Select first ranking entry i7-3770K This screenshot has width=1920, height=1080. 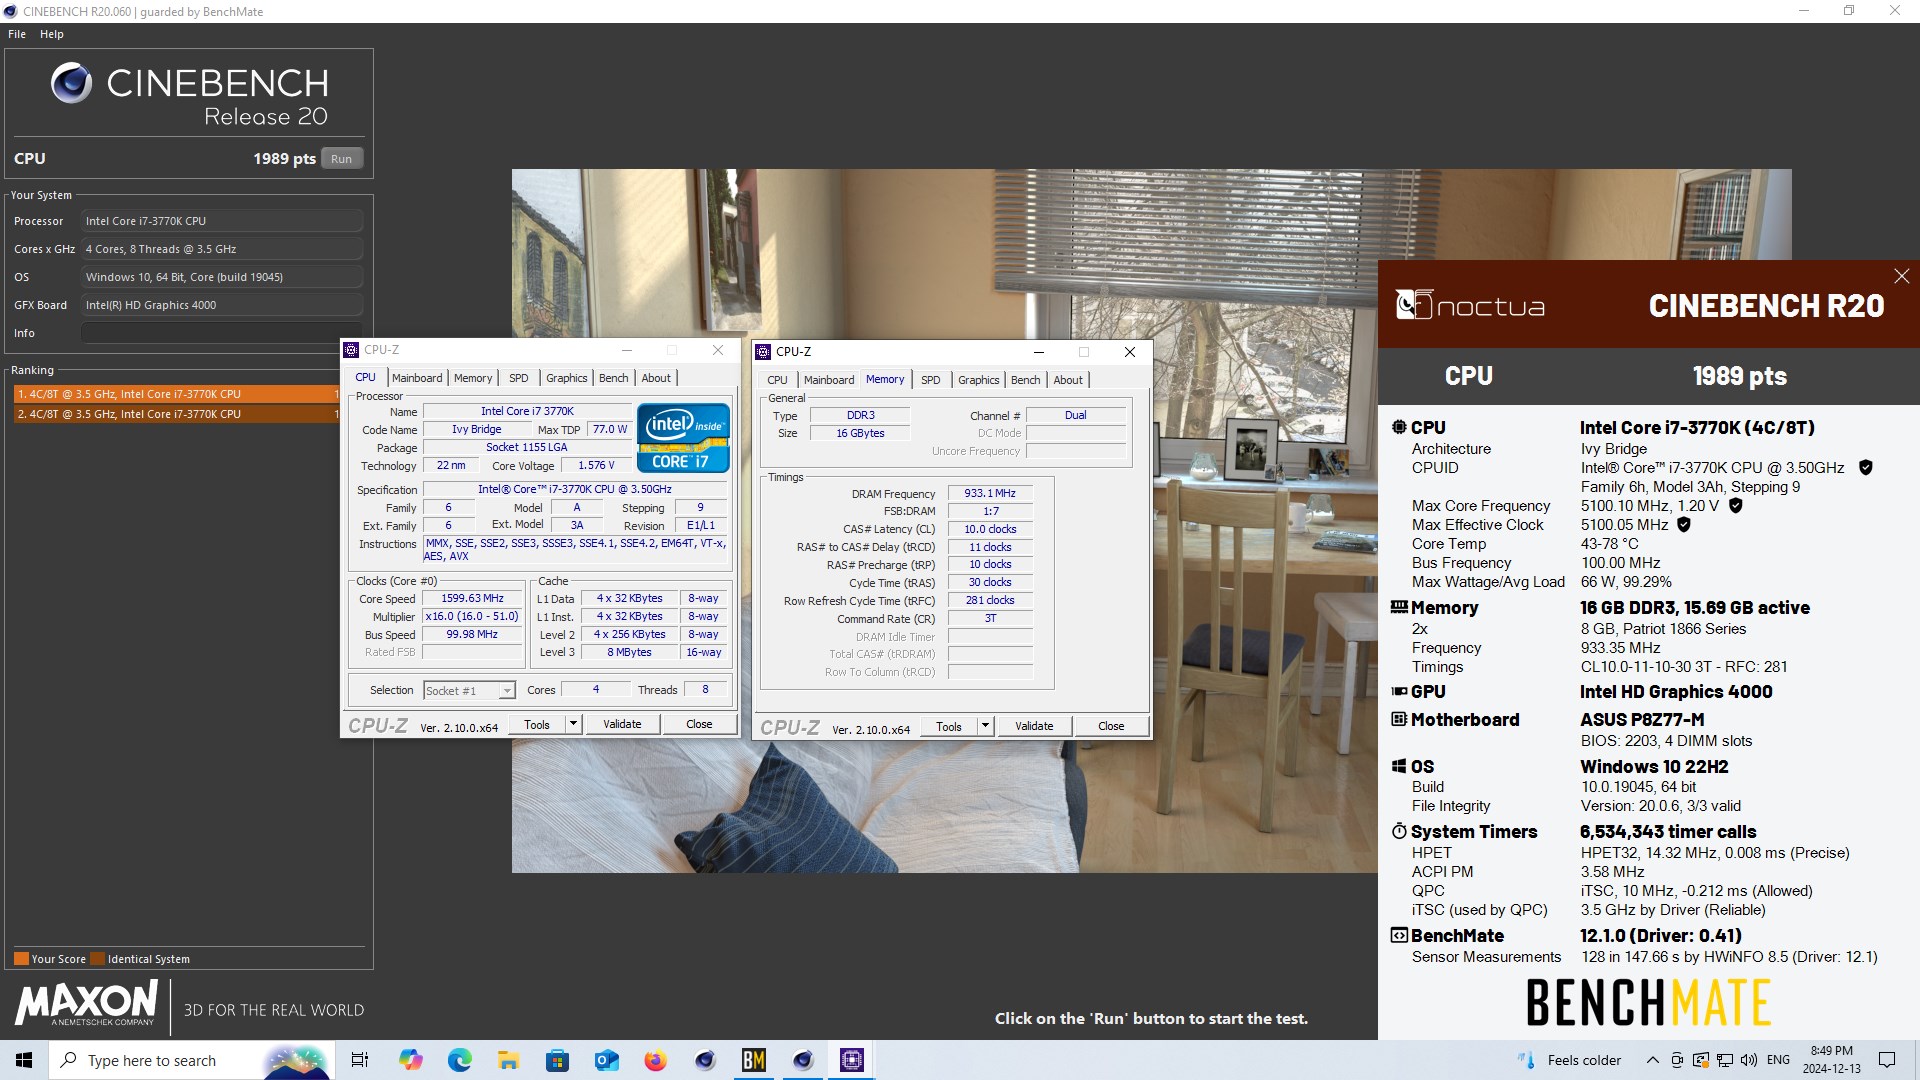coord(177,394)
